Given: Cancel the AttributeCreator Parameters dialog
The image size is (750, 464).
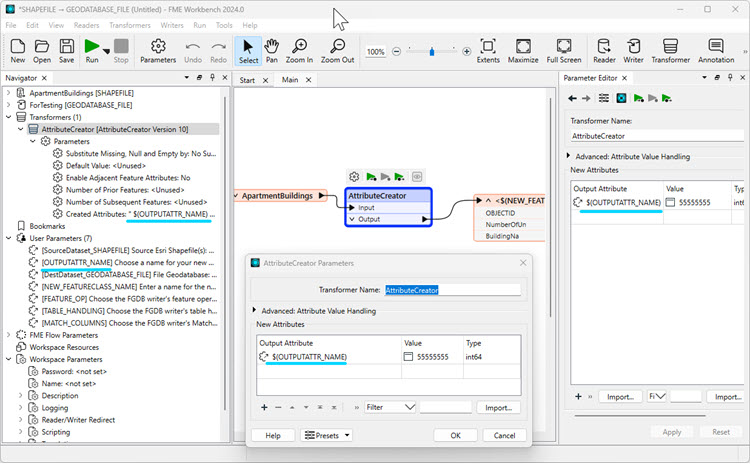Looking at the screenshot, I should pyautogui.click(x=504, y=435).
